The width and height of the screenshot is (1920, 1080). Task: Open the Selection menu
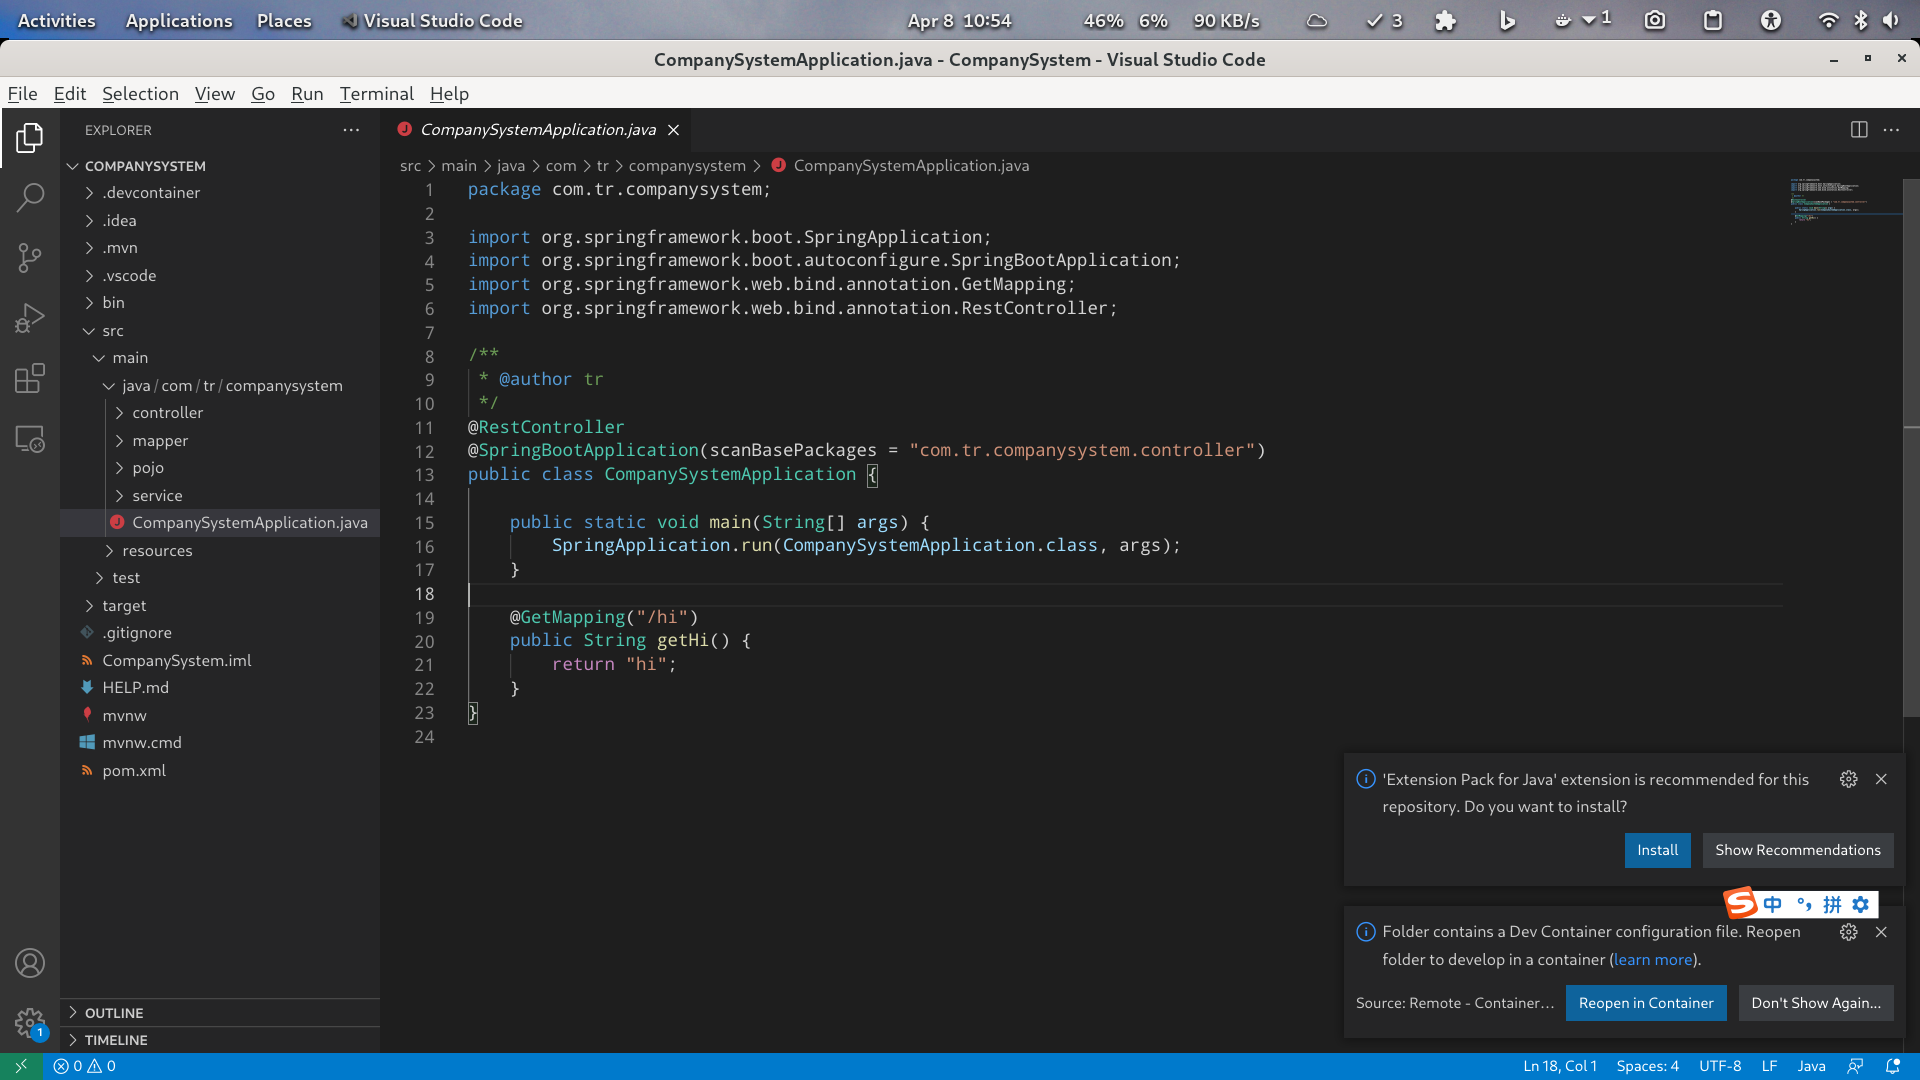[x=140, y=94]
